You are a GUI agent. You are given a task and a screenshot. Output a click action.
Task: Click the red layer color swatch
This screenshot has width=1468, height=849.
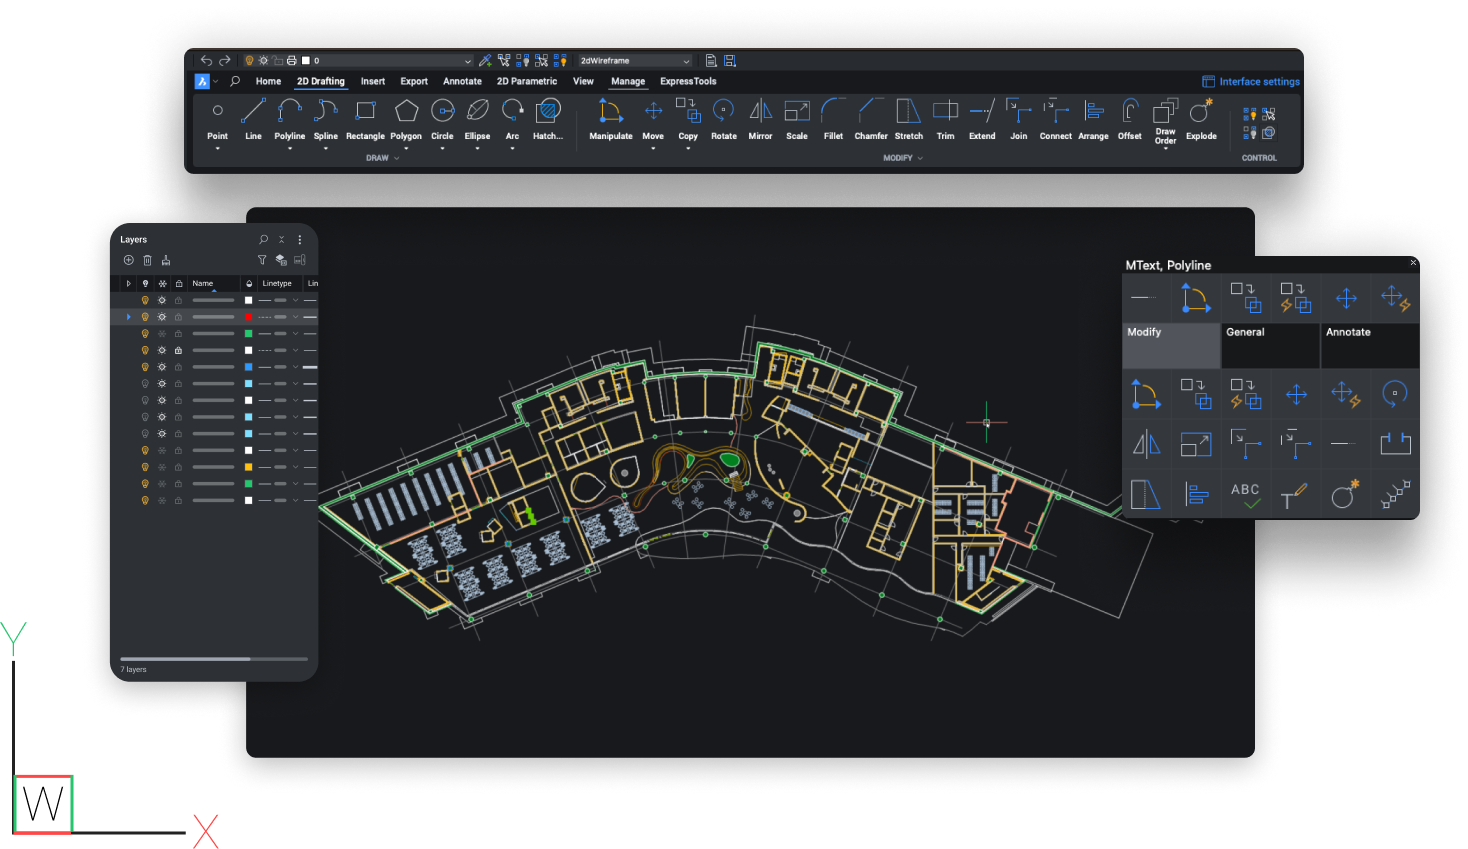click(248, 316)
